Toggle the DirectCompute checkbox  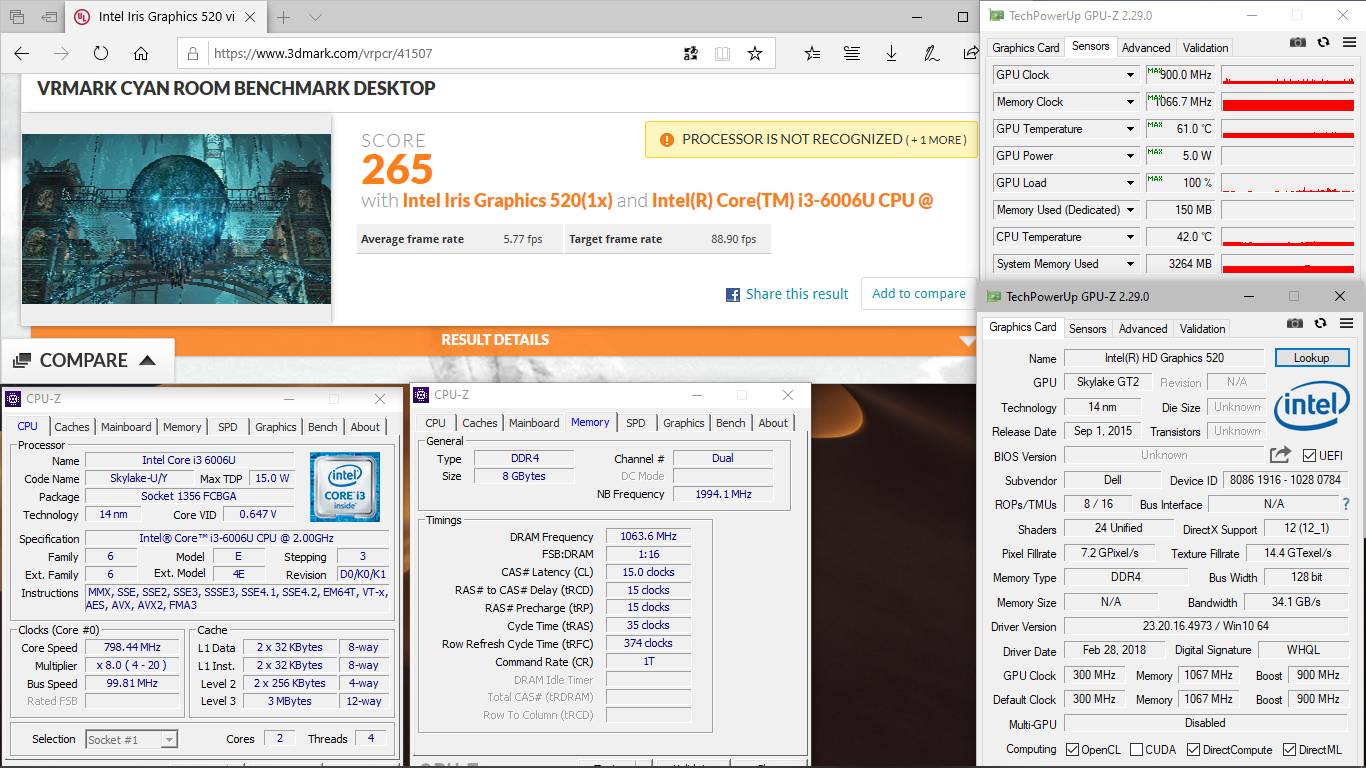pos(1193,750)
